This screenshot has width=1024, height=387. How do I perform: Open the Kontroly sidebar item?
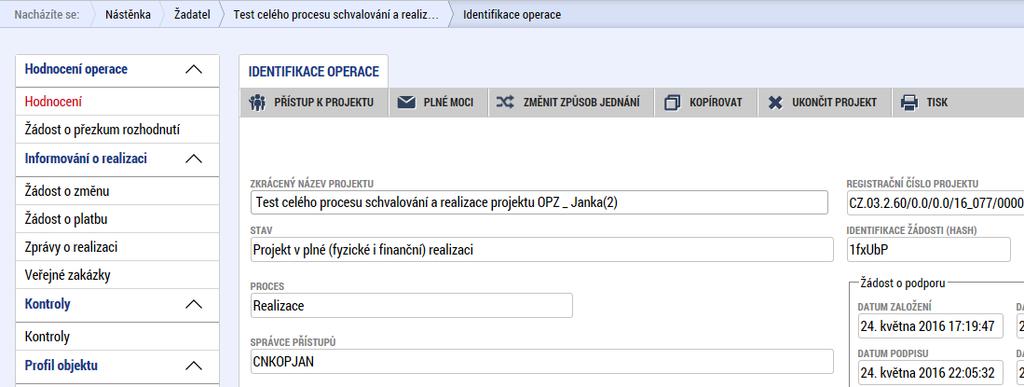117,337
